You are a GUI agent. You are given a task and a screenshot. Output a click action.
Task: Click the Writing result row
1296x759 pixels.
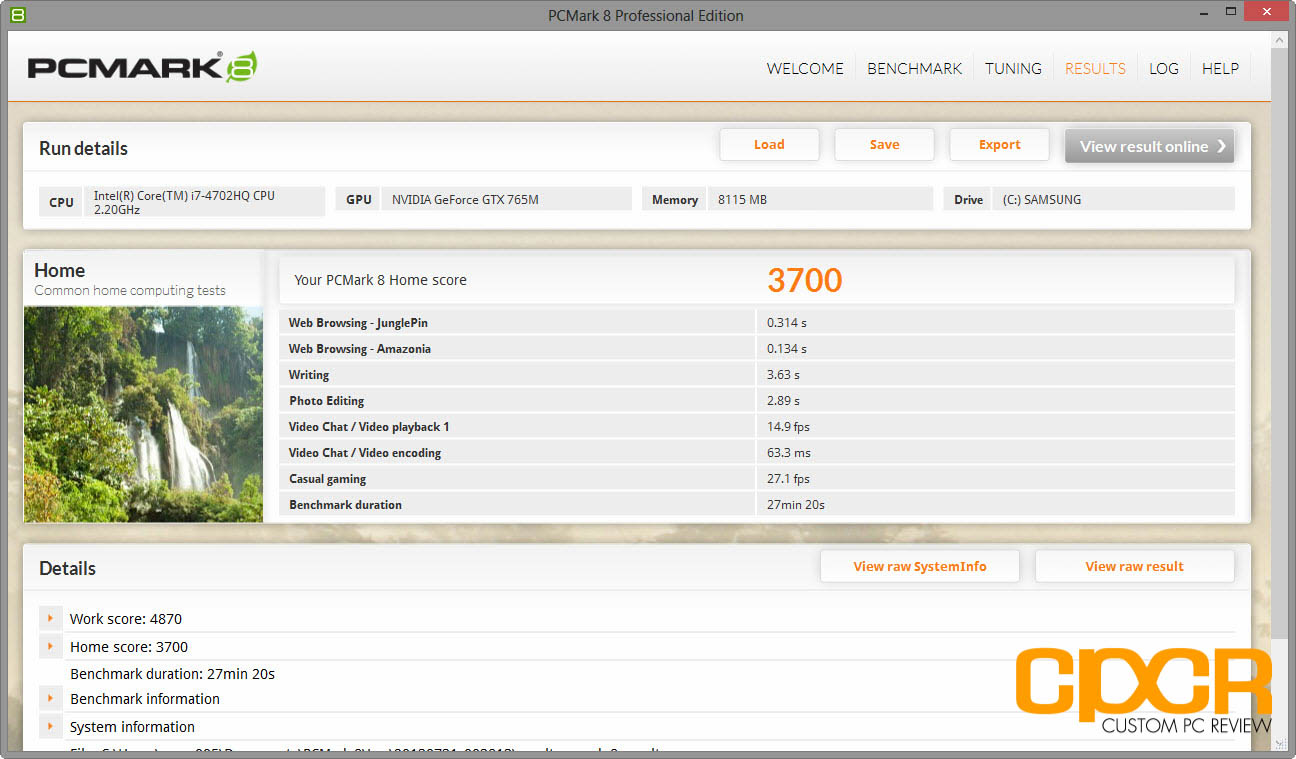point(756,374)
